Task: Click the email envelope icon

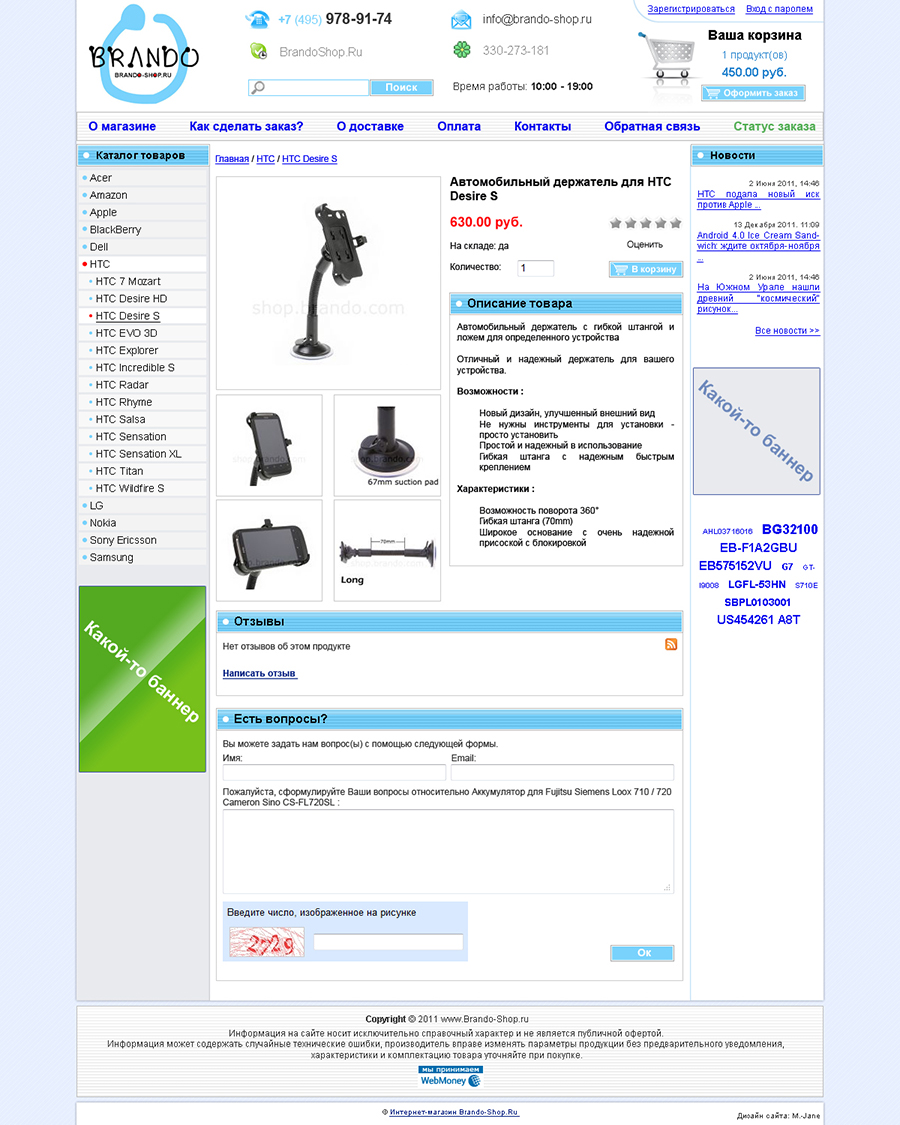Action: tap(461, 19)
